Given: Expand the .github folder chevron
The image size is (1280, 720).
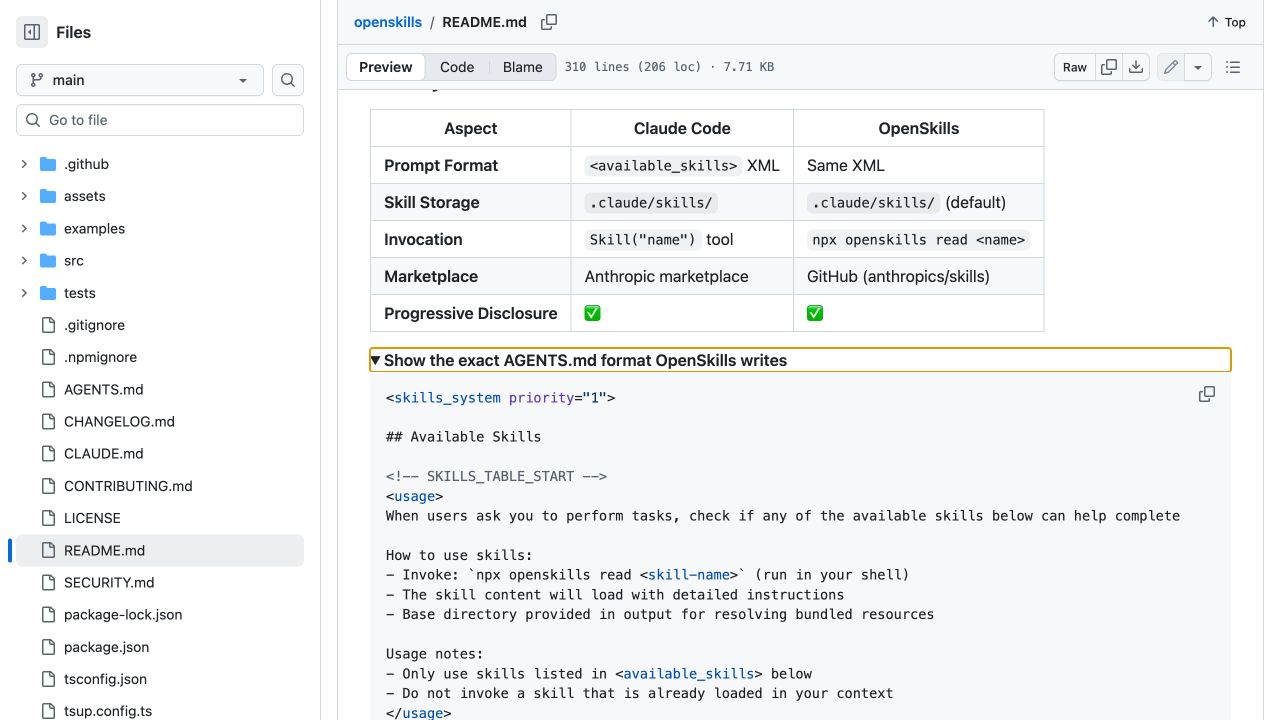Looking at the screenshot, I should tap(24, 164).
